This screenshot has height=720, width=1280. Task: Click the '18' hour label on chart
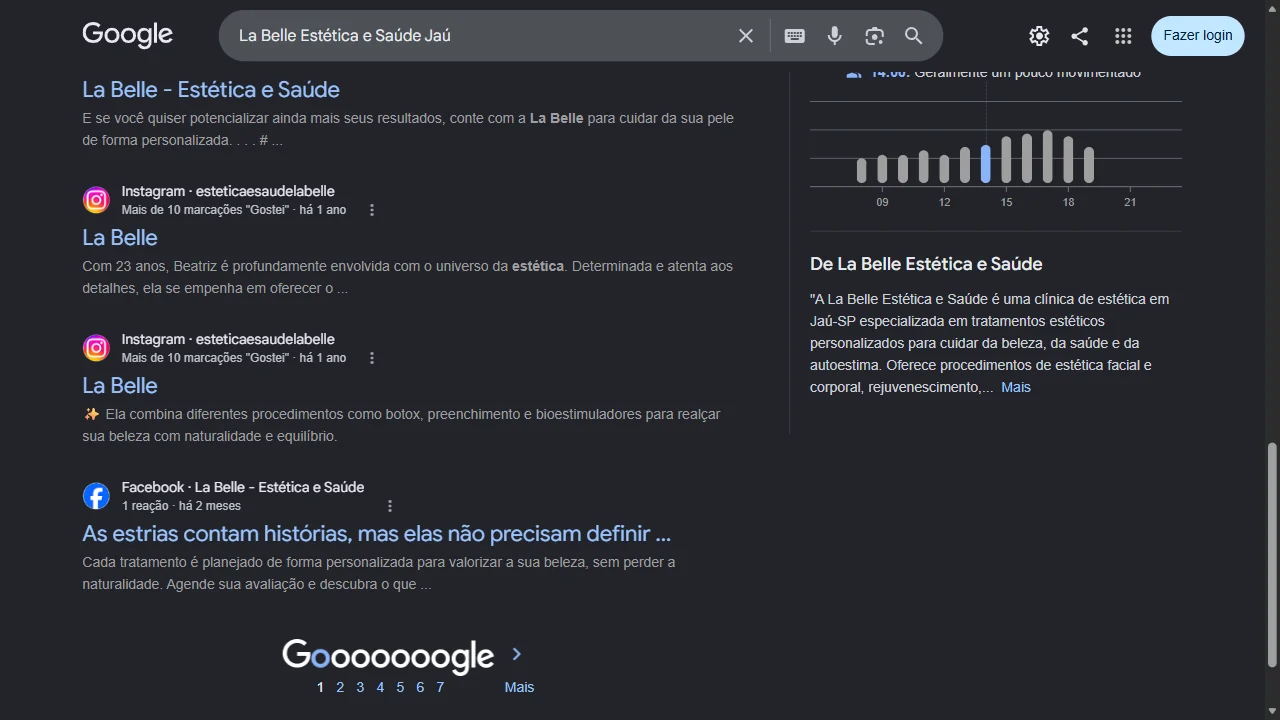click(x=1068, y=202)
